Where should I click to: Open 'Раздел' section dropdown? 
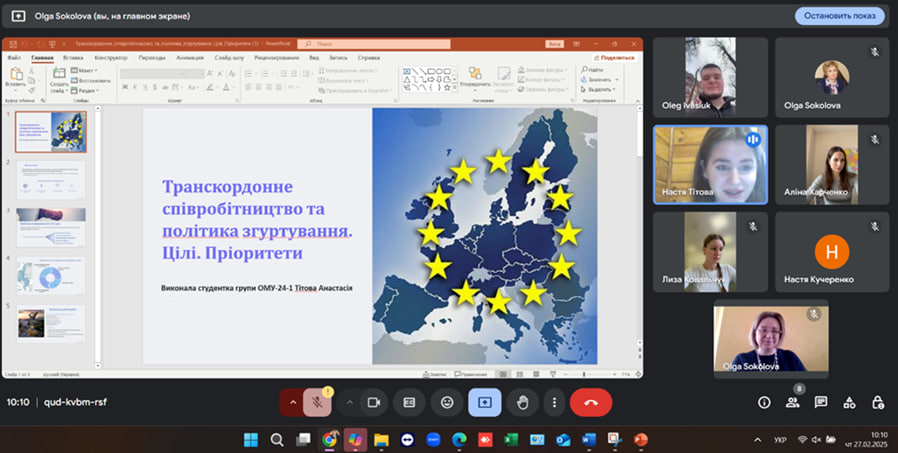click(85, 90)
